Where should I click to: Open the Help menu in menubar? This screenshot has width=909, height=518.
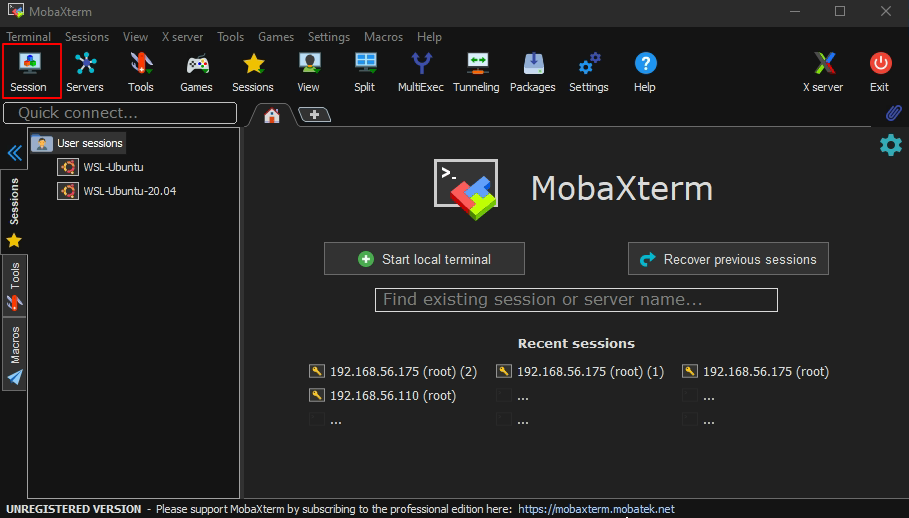coord(429,37)
